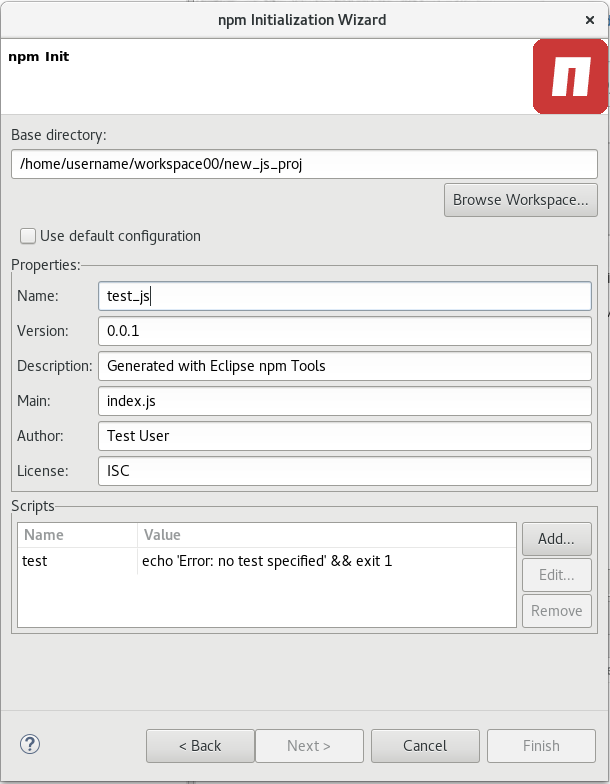Image resolution: width=610 pixels, height=784 pixels.
Task: Focus the Main field with index.js
Action: point(344,401)
